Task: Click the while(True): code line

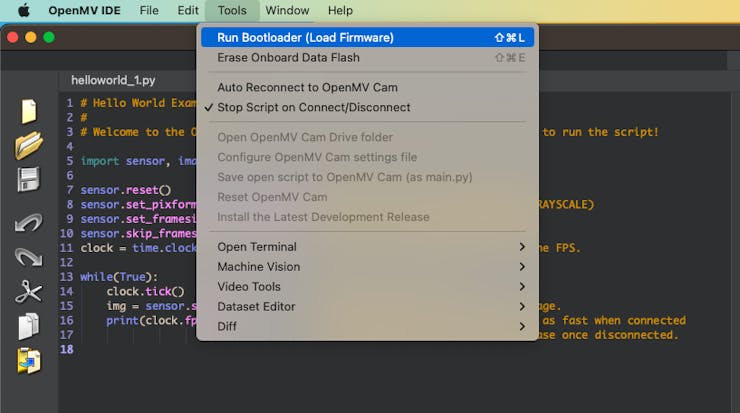Action: point(119,277)
